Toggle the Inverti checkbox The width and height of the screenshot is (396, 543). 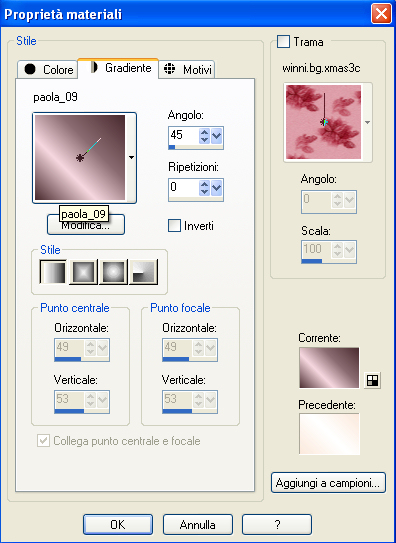point(174,226)
